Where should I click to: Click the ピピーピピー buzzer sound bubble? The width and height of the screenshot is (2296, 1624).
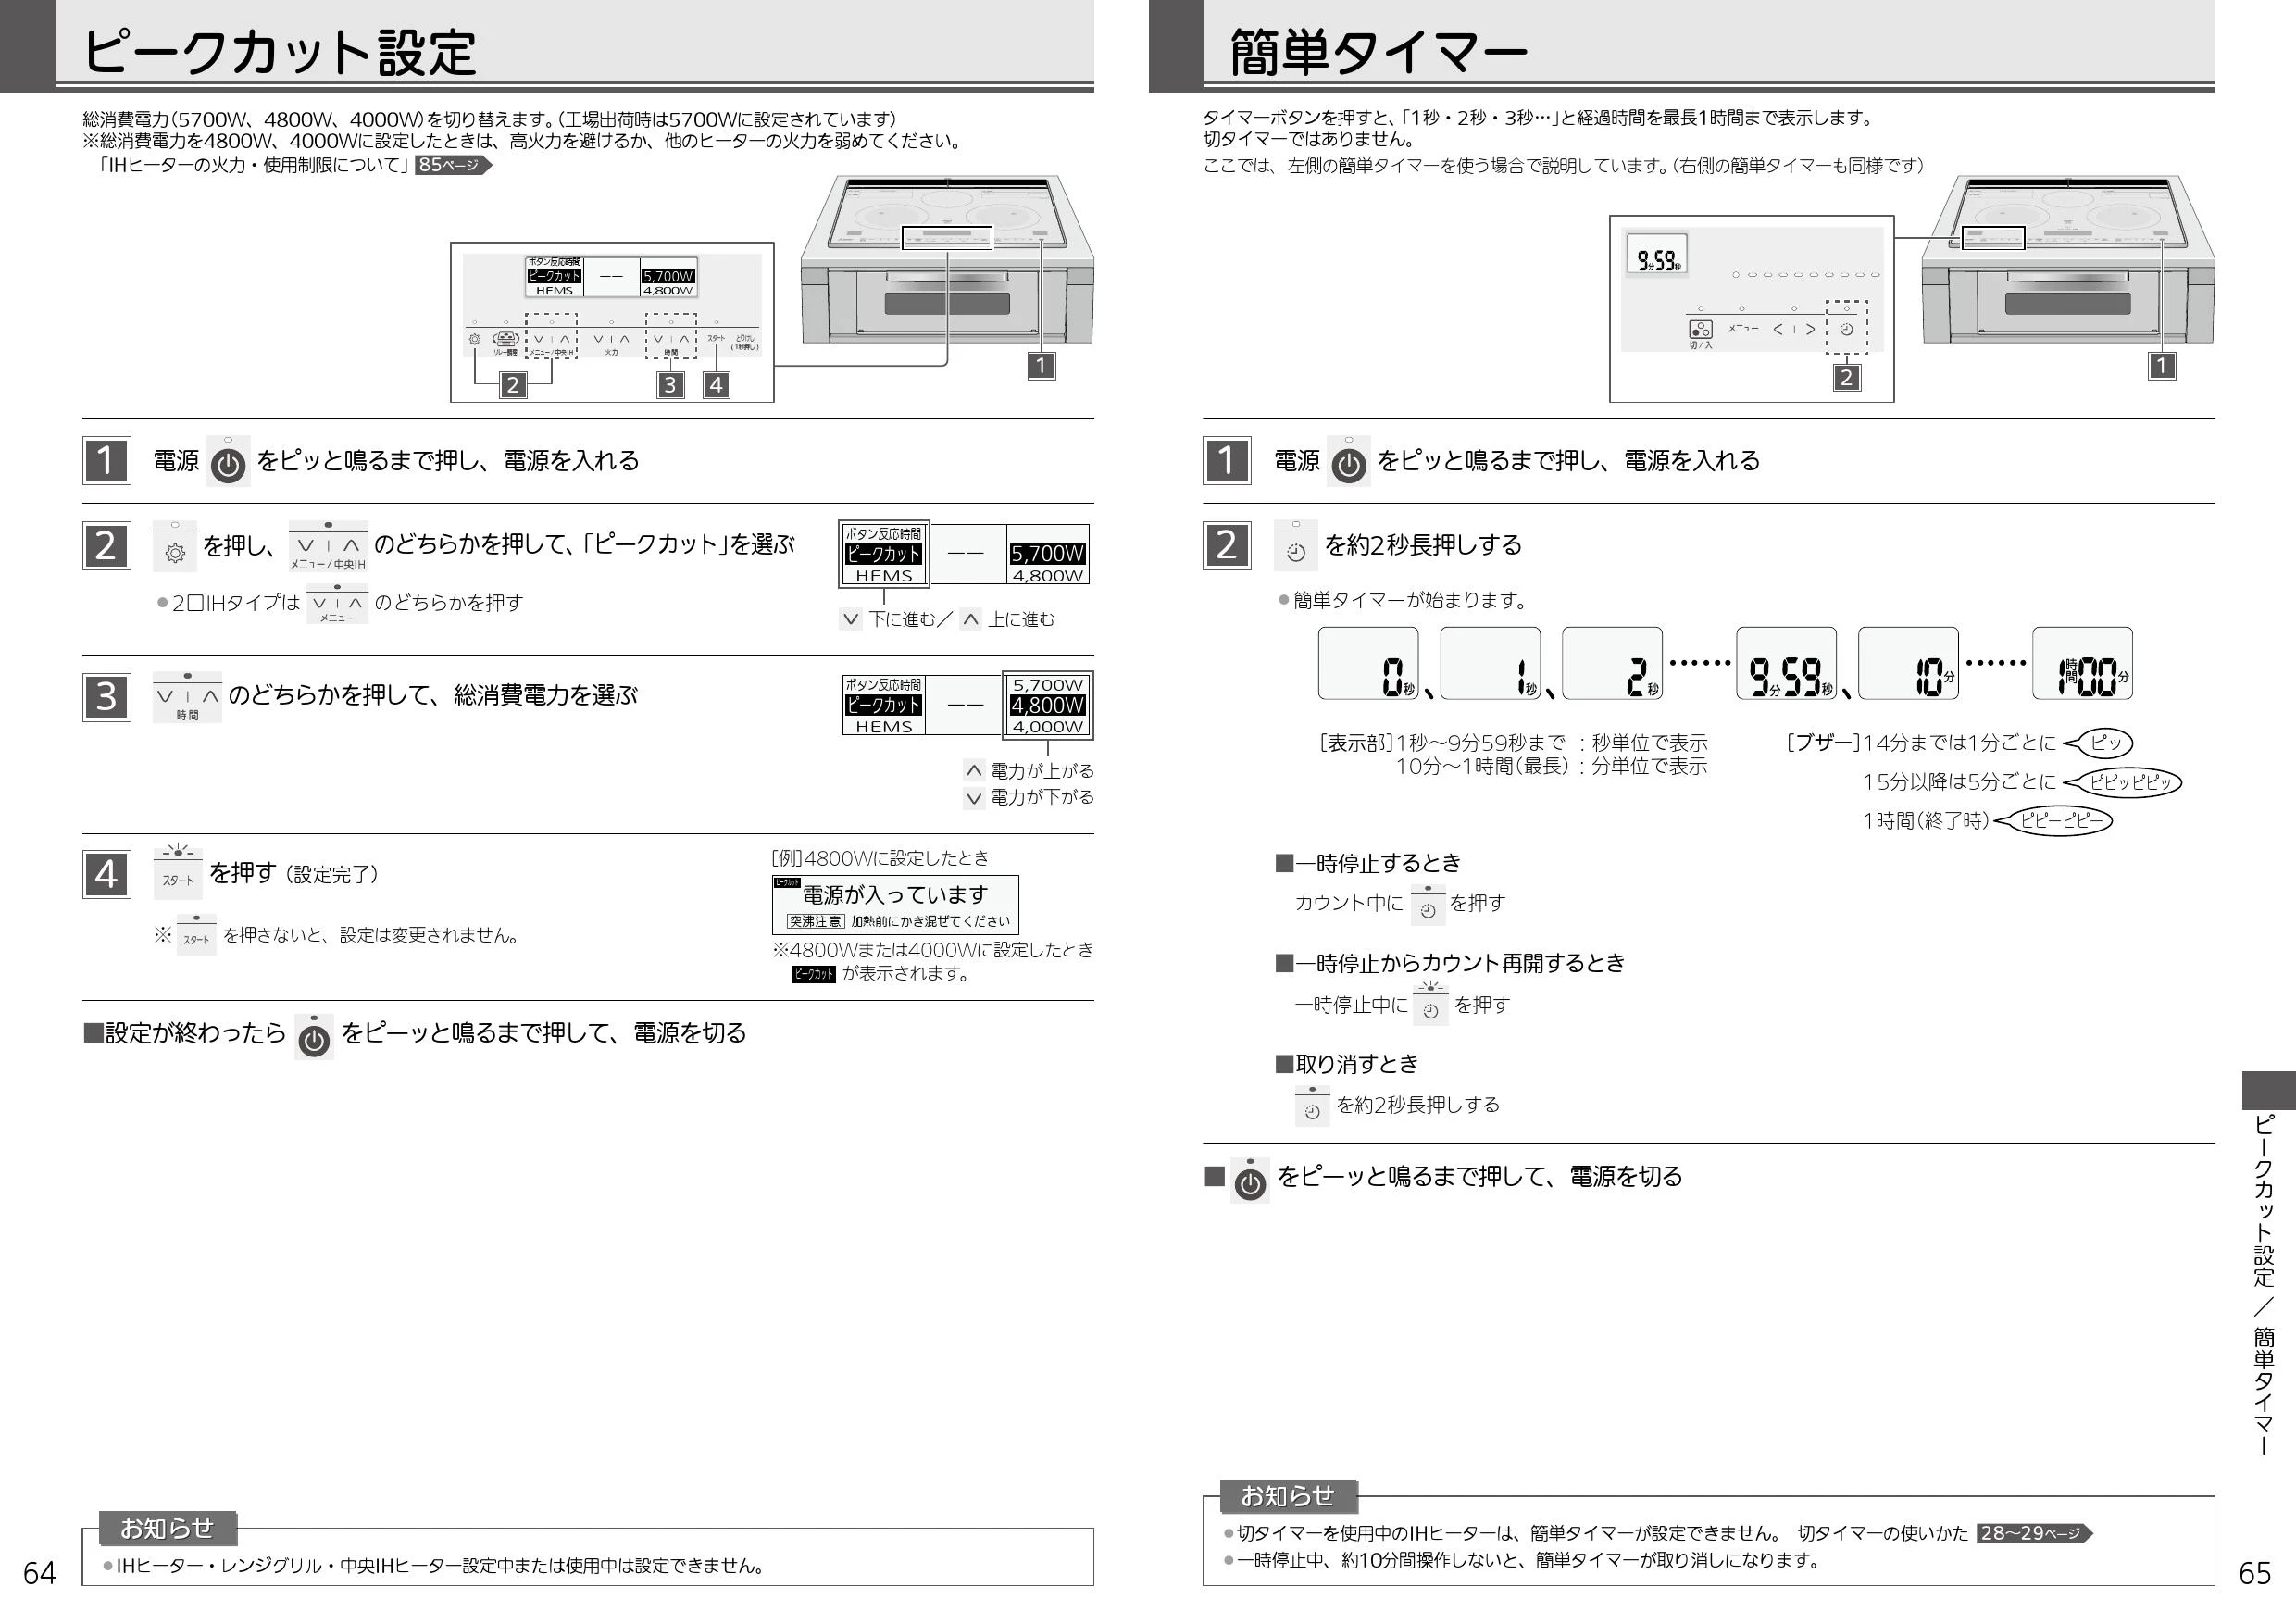point(2053,821)
